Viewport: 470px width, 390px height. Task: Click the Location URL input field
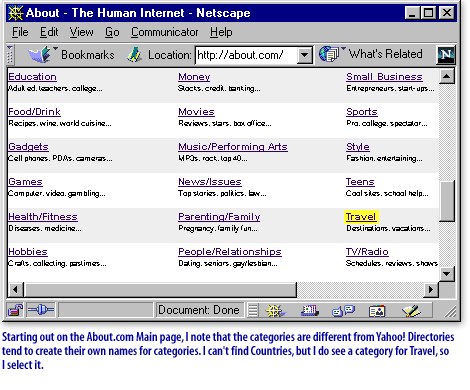click(246, 55)
